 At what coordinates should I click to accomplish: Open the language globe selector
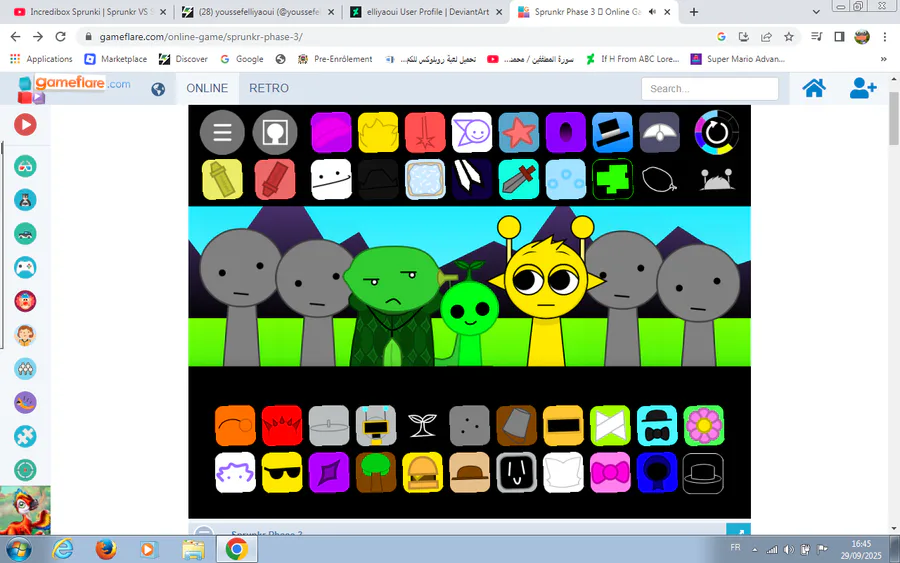click(x=158, y=89)
